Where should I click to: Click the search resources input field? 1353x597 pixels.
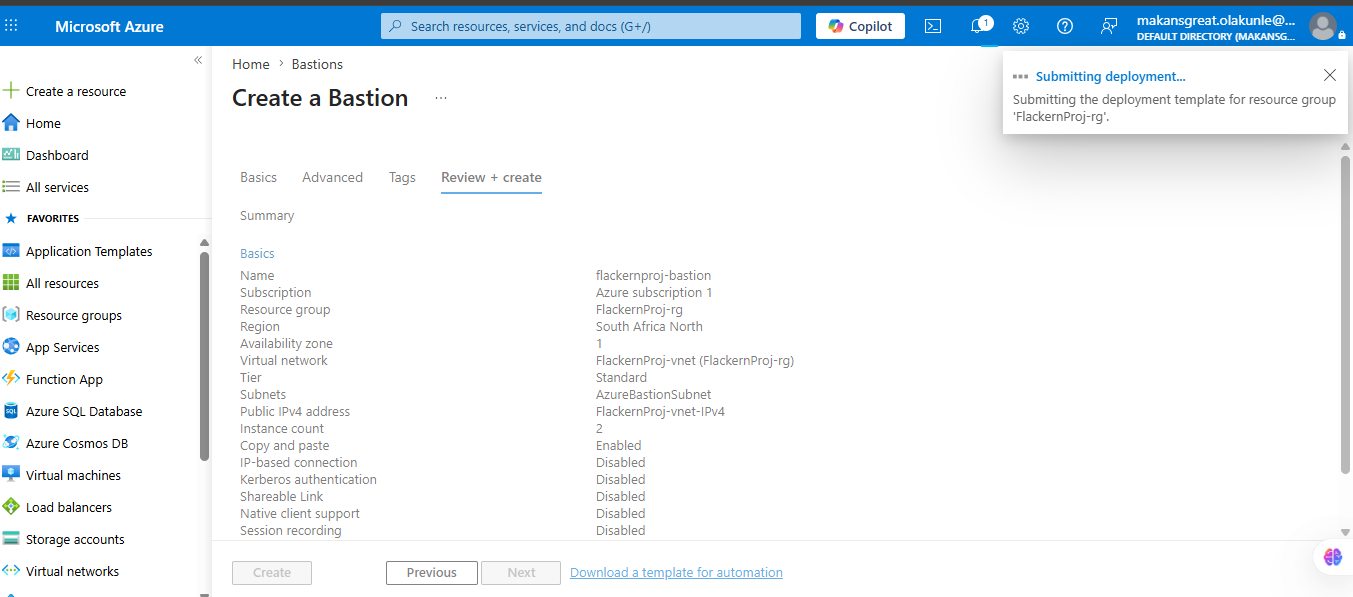coord(591,26)
